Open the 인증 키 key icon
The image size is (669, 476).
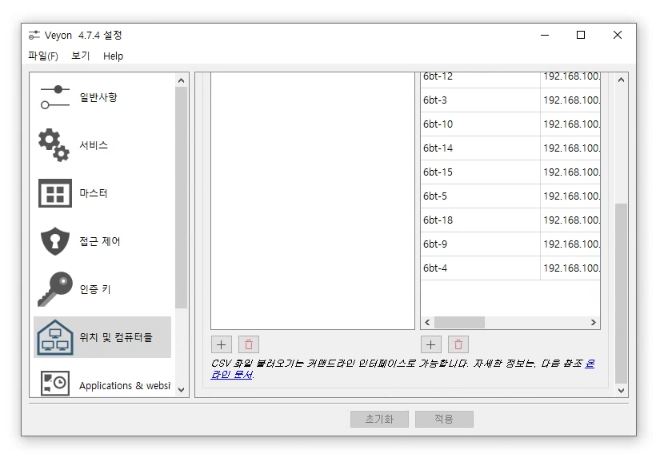tap(55, 289)
